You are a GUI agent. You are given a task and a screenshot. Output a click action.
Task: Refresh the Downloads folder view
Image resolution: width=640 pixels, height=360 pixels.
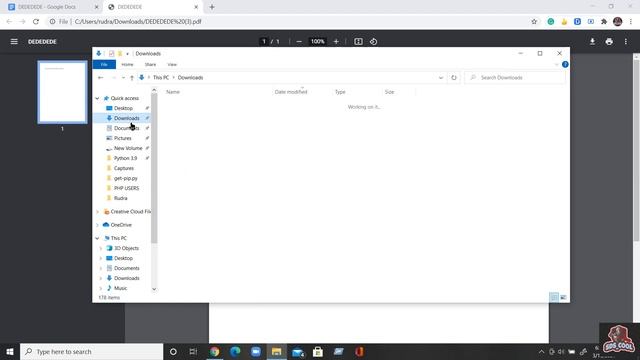(x=454, y=78)
